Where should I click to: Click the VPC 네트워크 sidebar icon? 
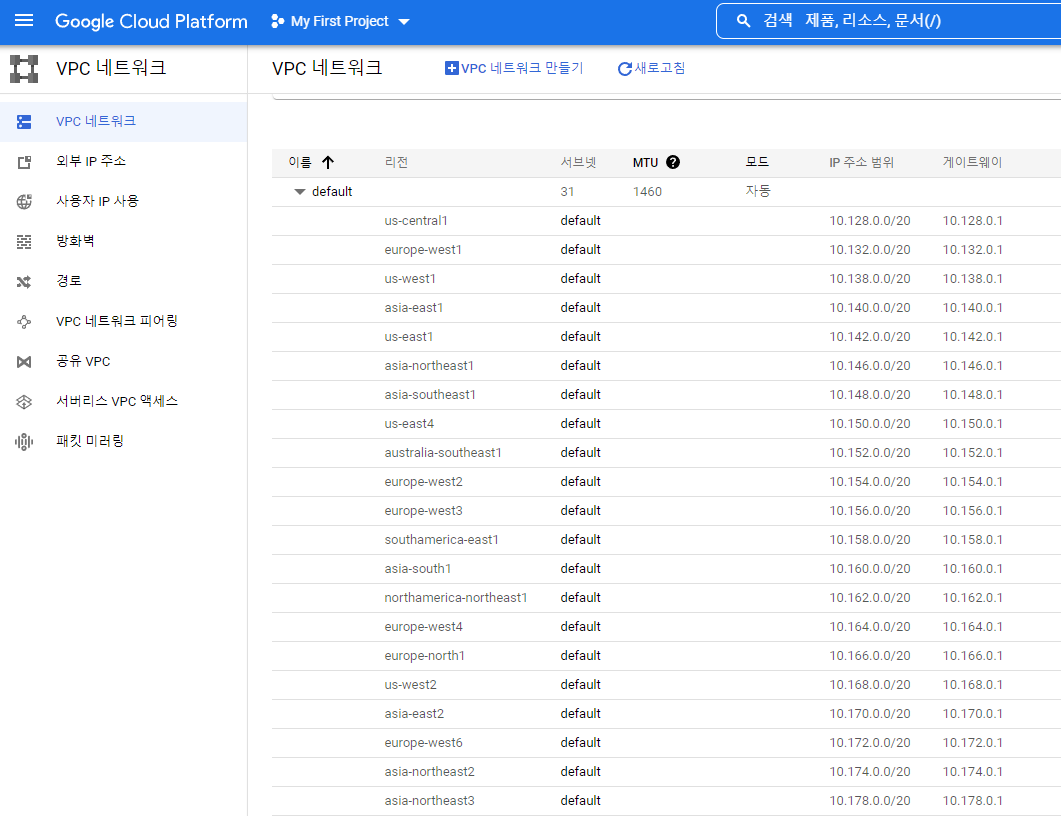[24, 122]
